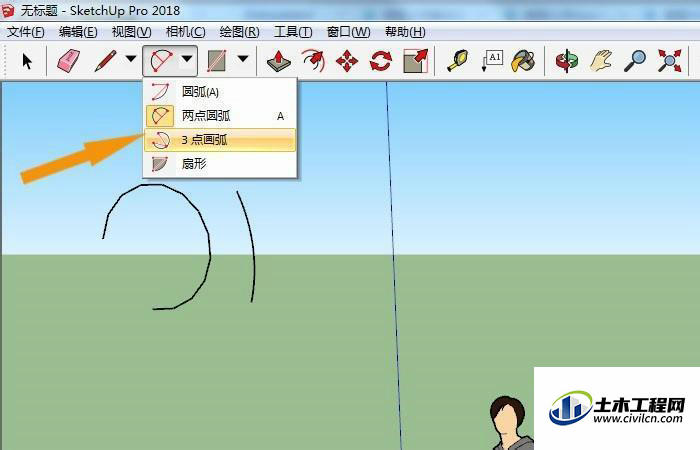Click the Arc tool toolbar button
Screen dimensions: 700x450
click(x=162, y=61)
